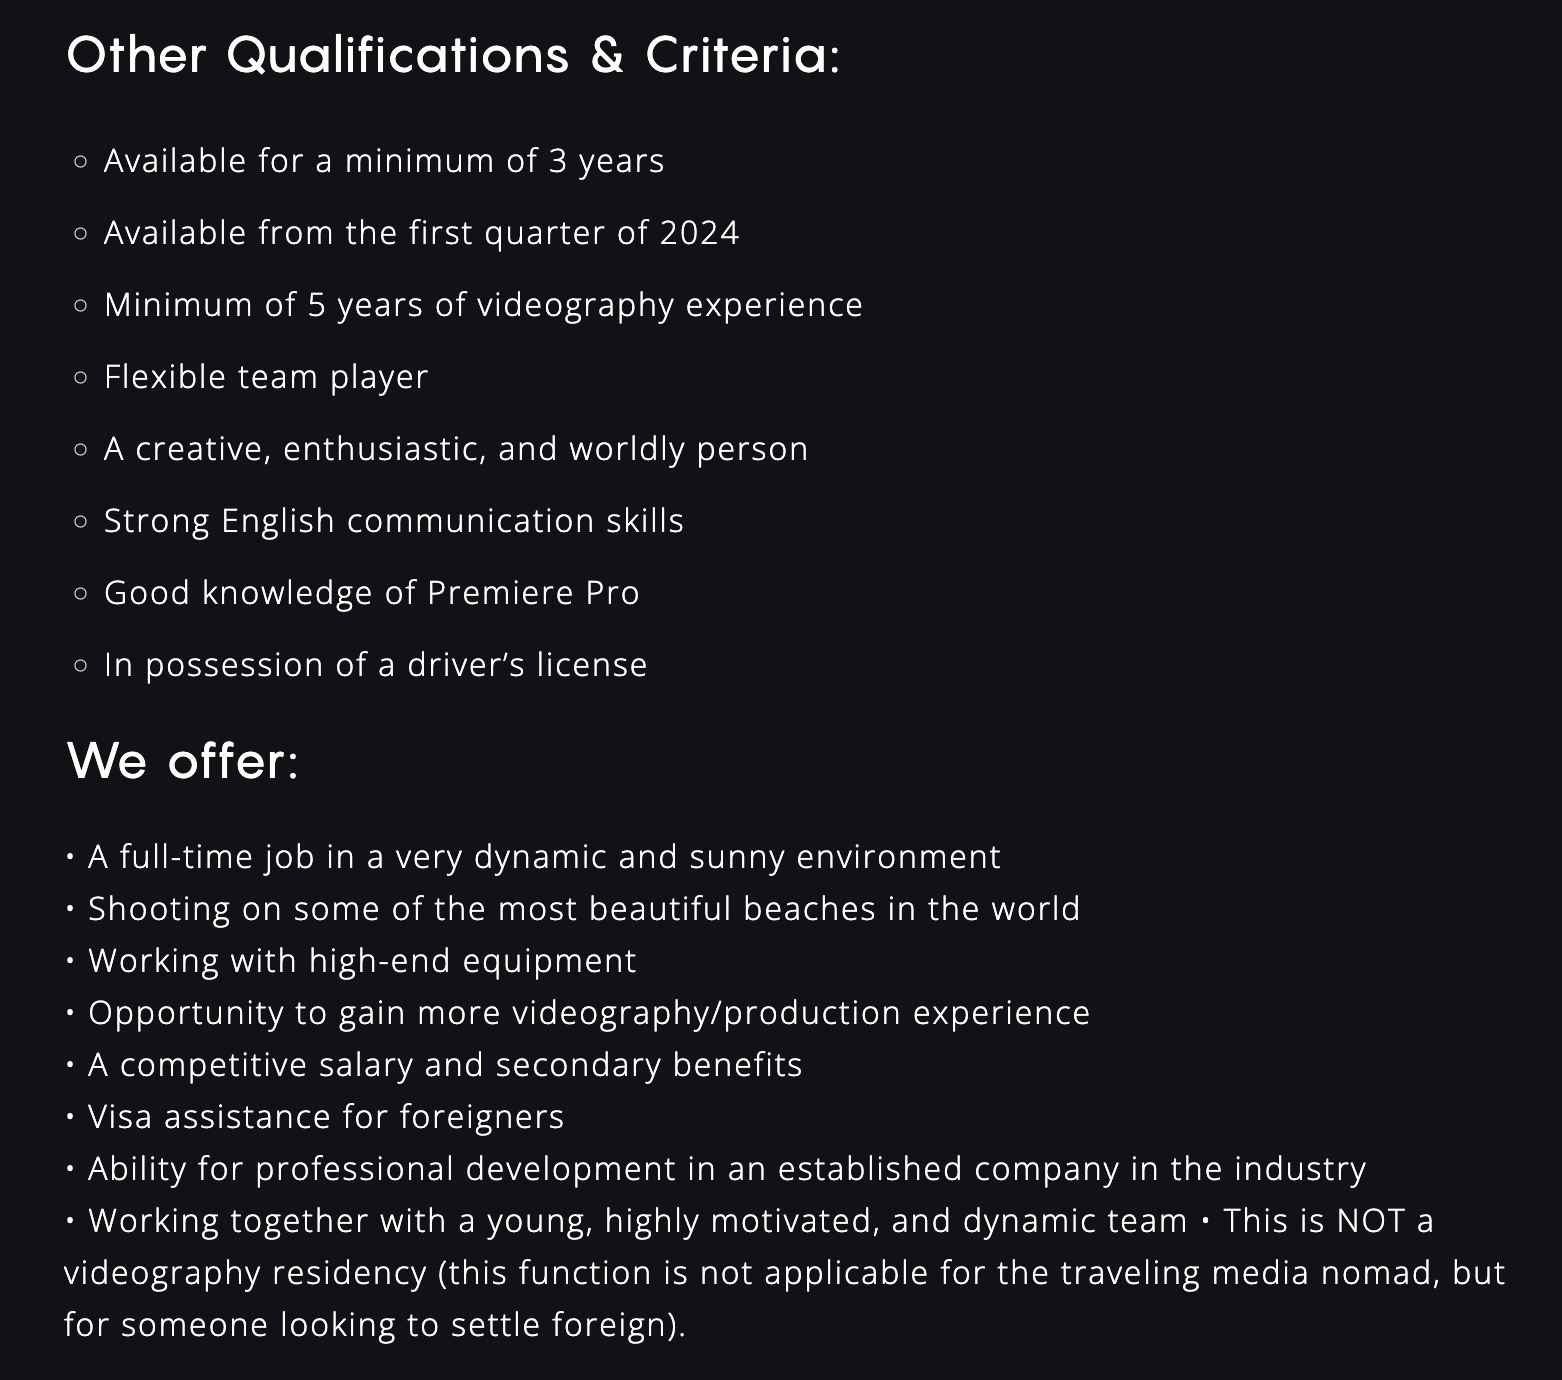This screenshot has height=1380, width=1562.
Task: Click 'Strong English communication skills' text
Action: click(x=394, y=521)
